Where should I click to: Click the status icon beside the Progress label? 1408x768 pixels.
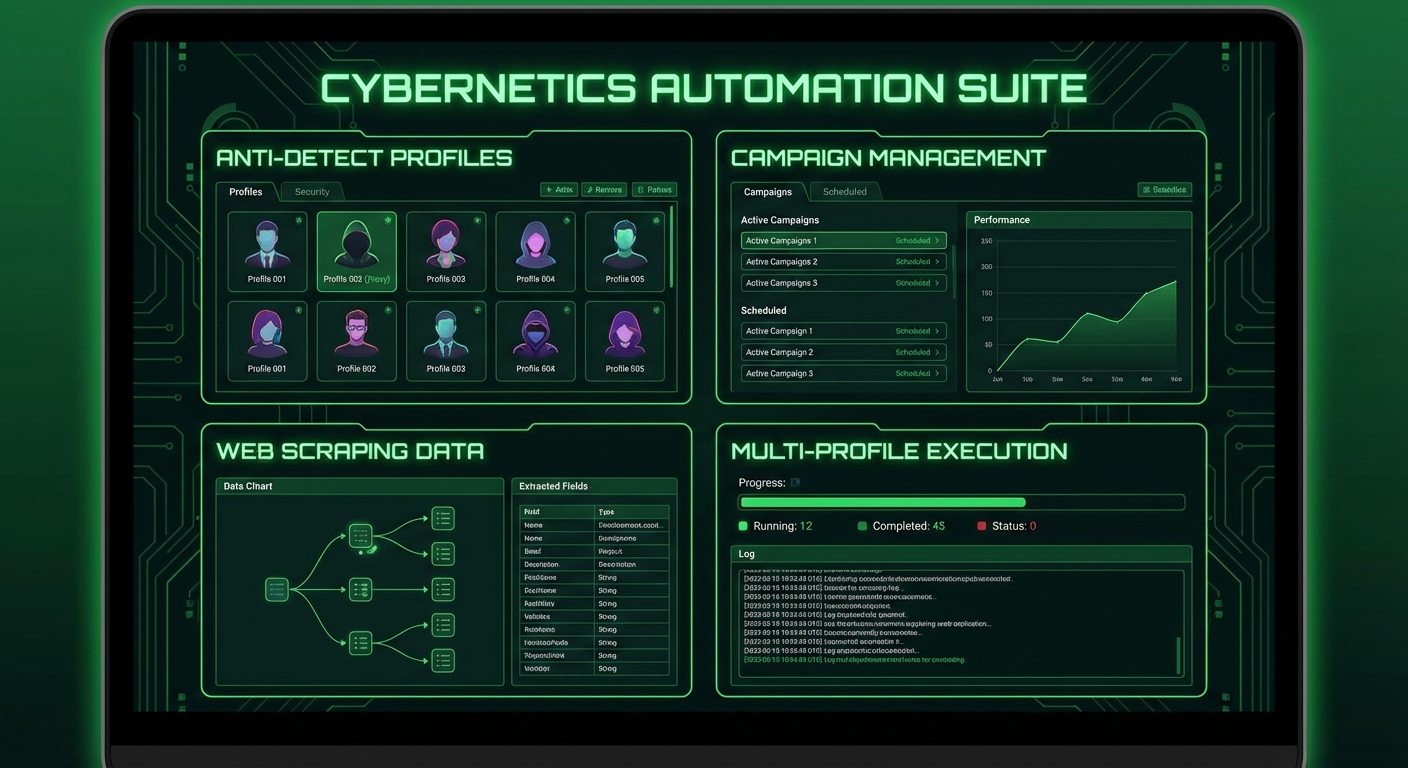796,483
